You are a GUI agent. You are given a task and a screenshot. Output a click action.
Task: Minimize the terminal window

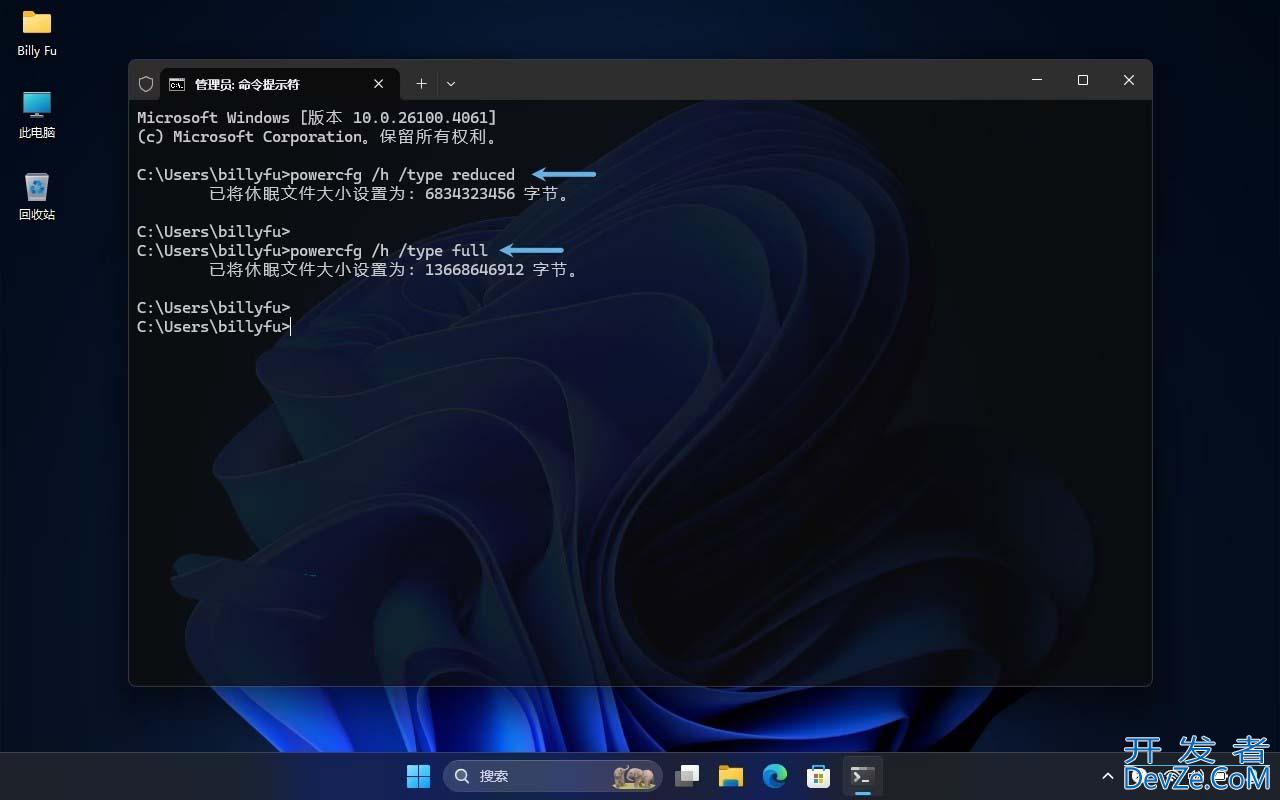click(x=1037, y=80)
